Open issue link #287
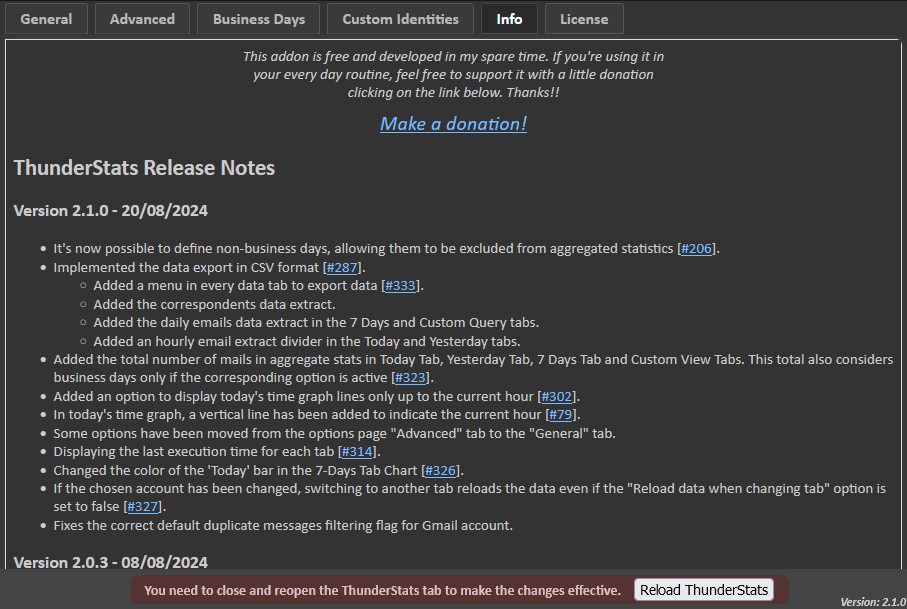Image resolution: width=907 pixels, height=609 pixels. pyautogui.click(x=342, y=267)
